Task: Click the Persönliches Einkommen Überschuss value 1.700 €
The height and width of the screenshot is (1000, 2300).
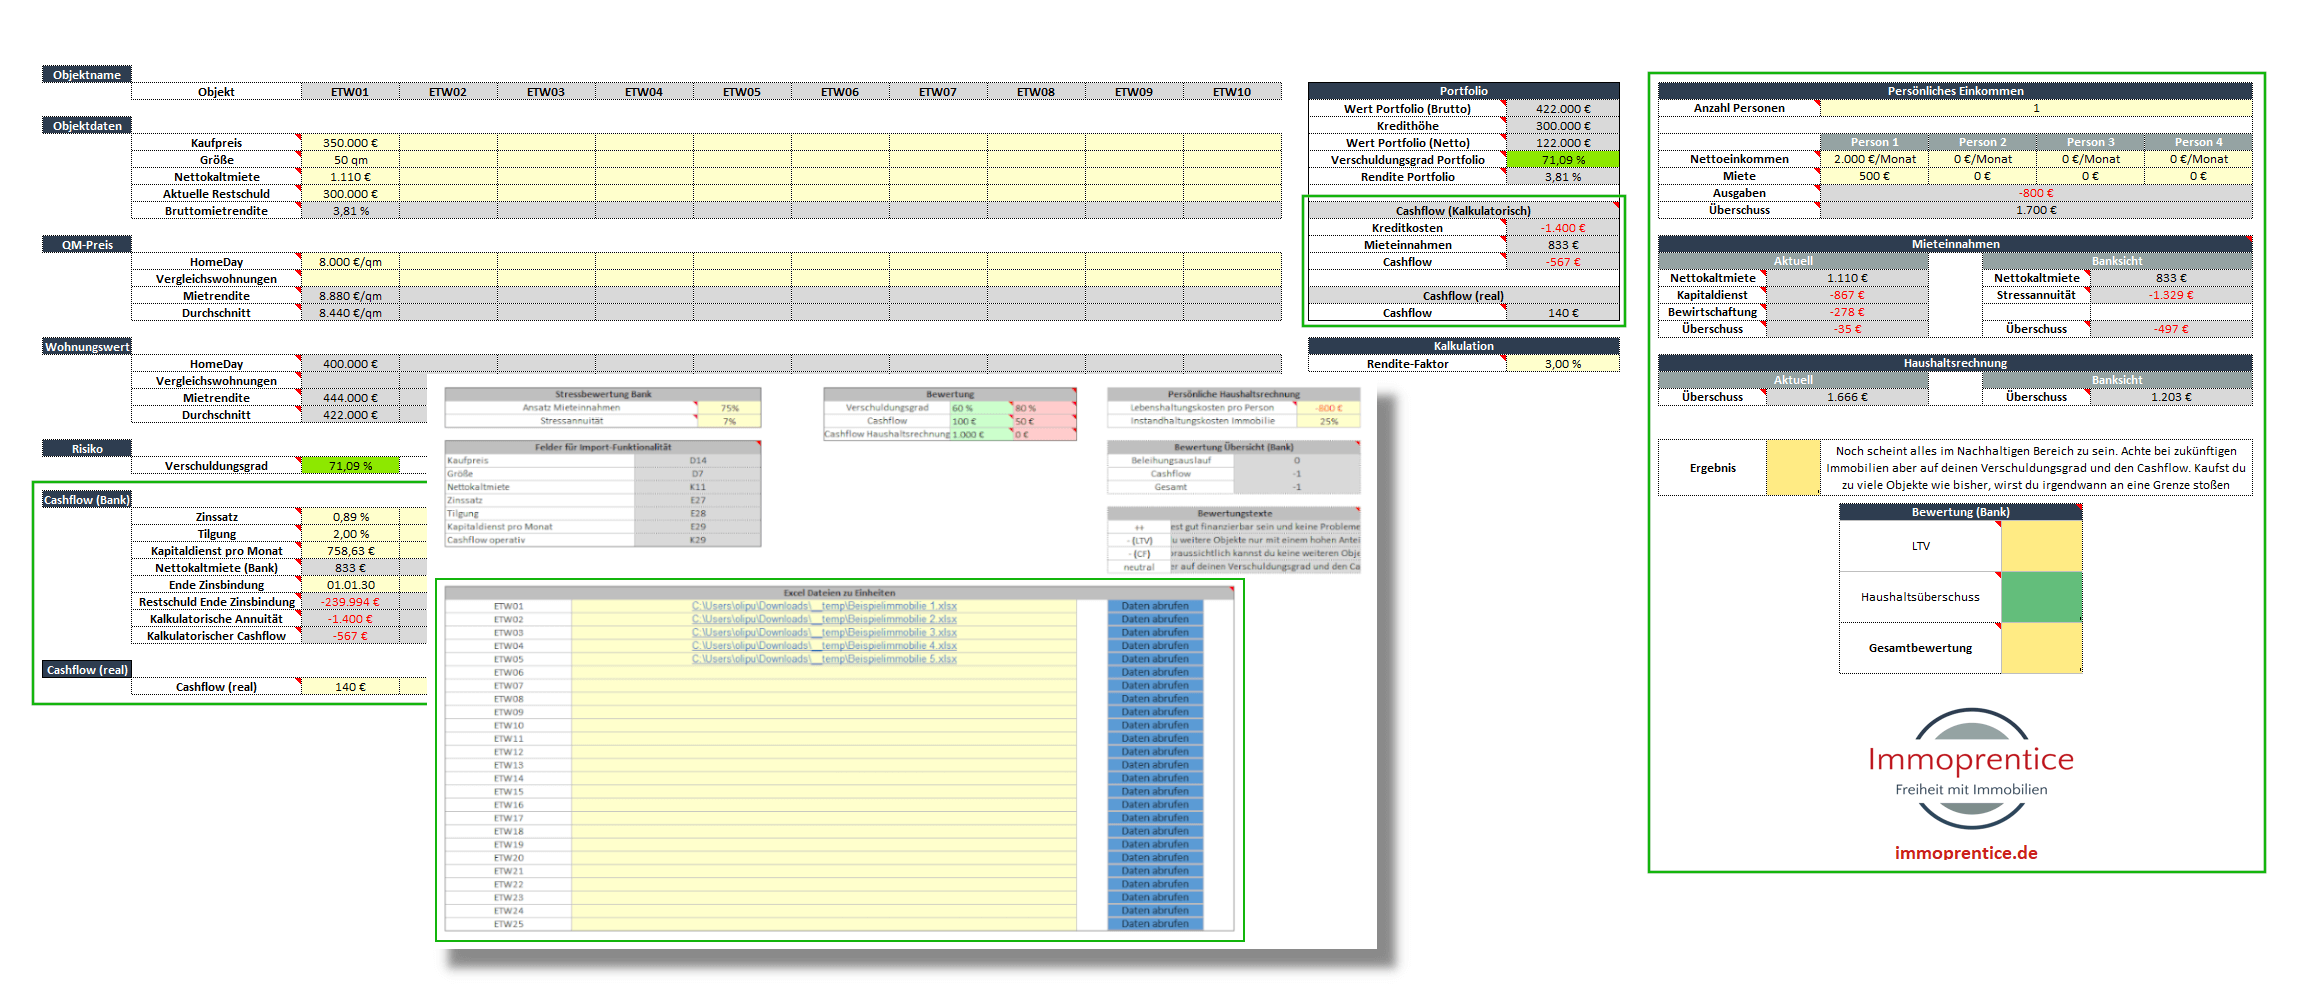Action: coord(2036,210)
